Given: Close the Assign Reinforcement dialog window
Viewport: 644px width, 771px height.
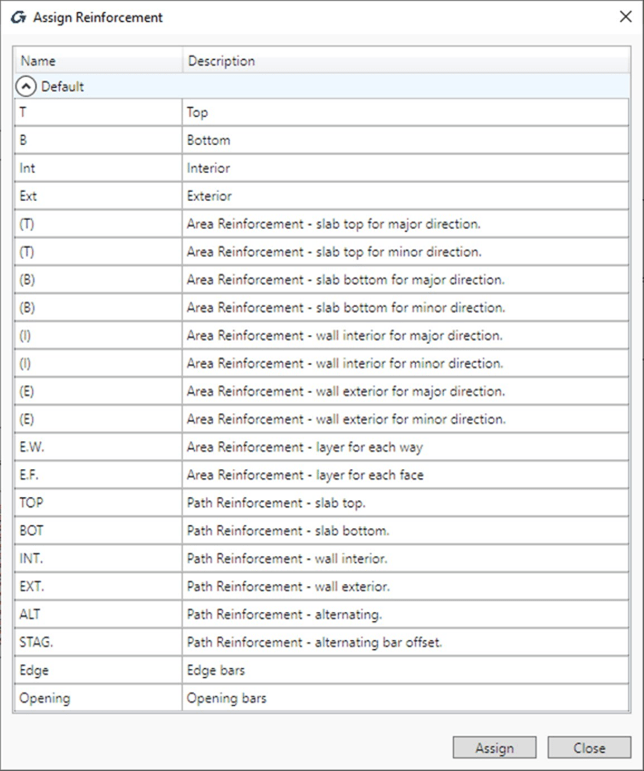Looking at the screenshot, I should [x=625, y=17].
